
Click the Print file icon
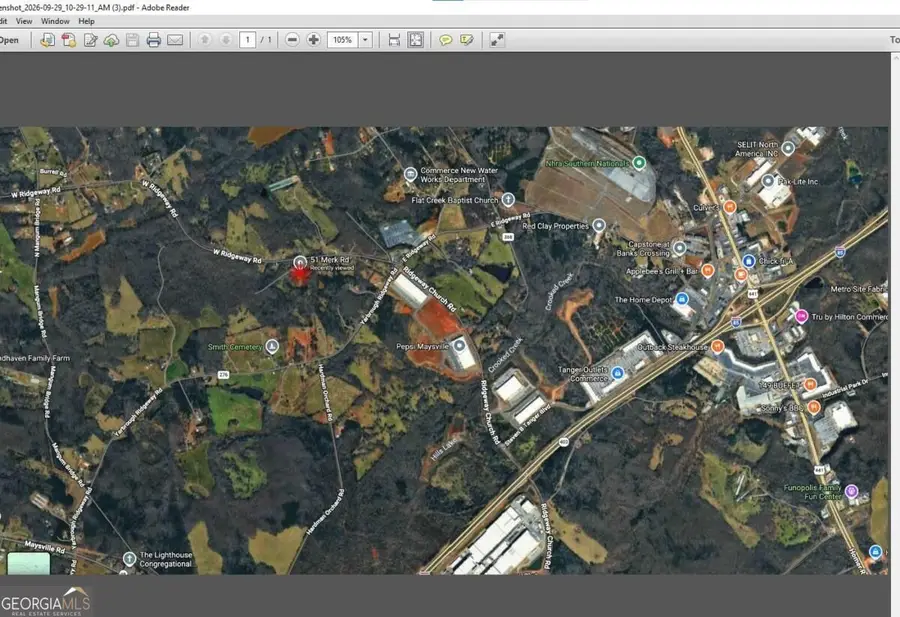(153, 40)
